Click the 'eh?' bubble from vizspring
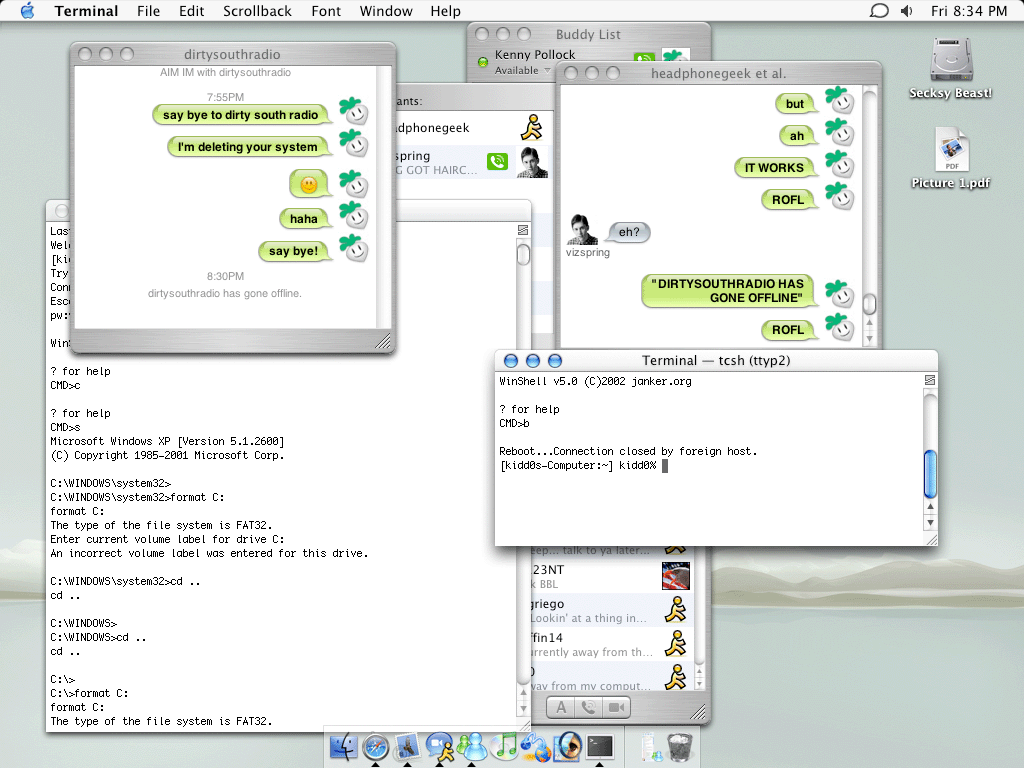The image size is (1024, 768). tap(629, 232)
